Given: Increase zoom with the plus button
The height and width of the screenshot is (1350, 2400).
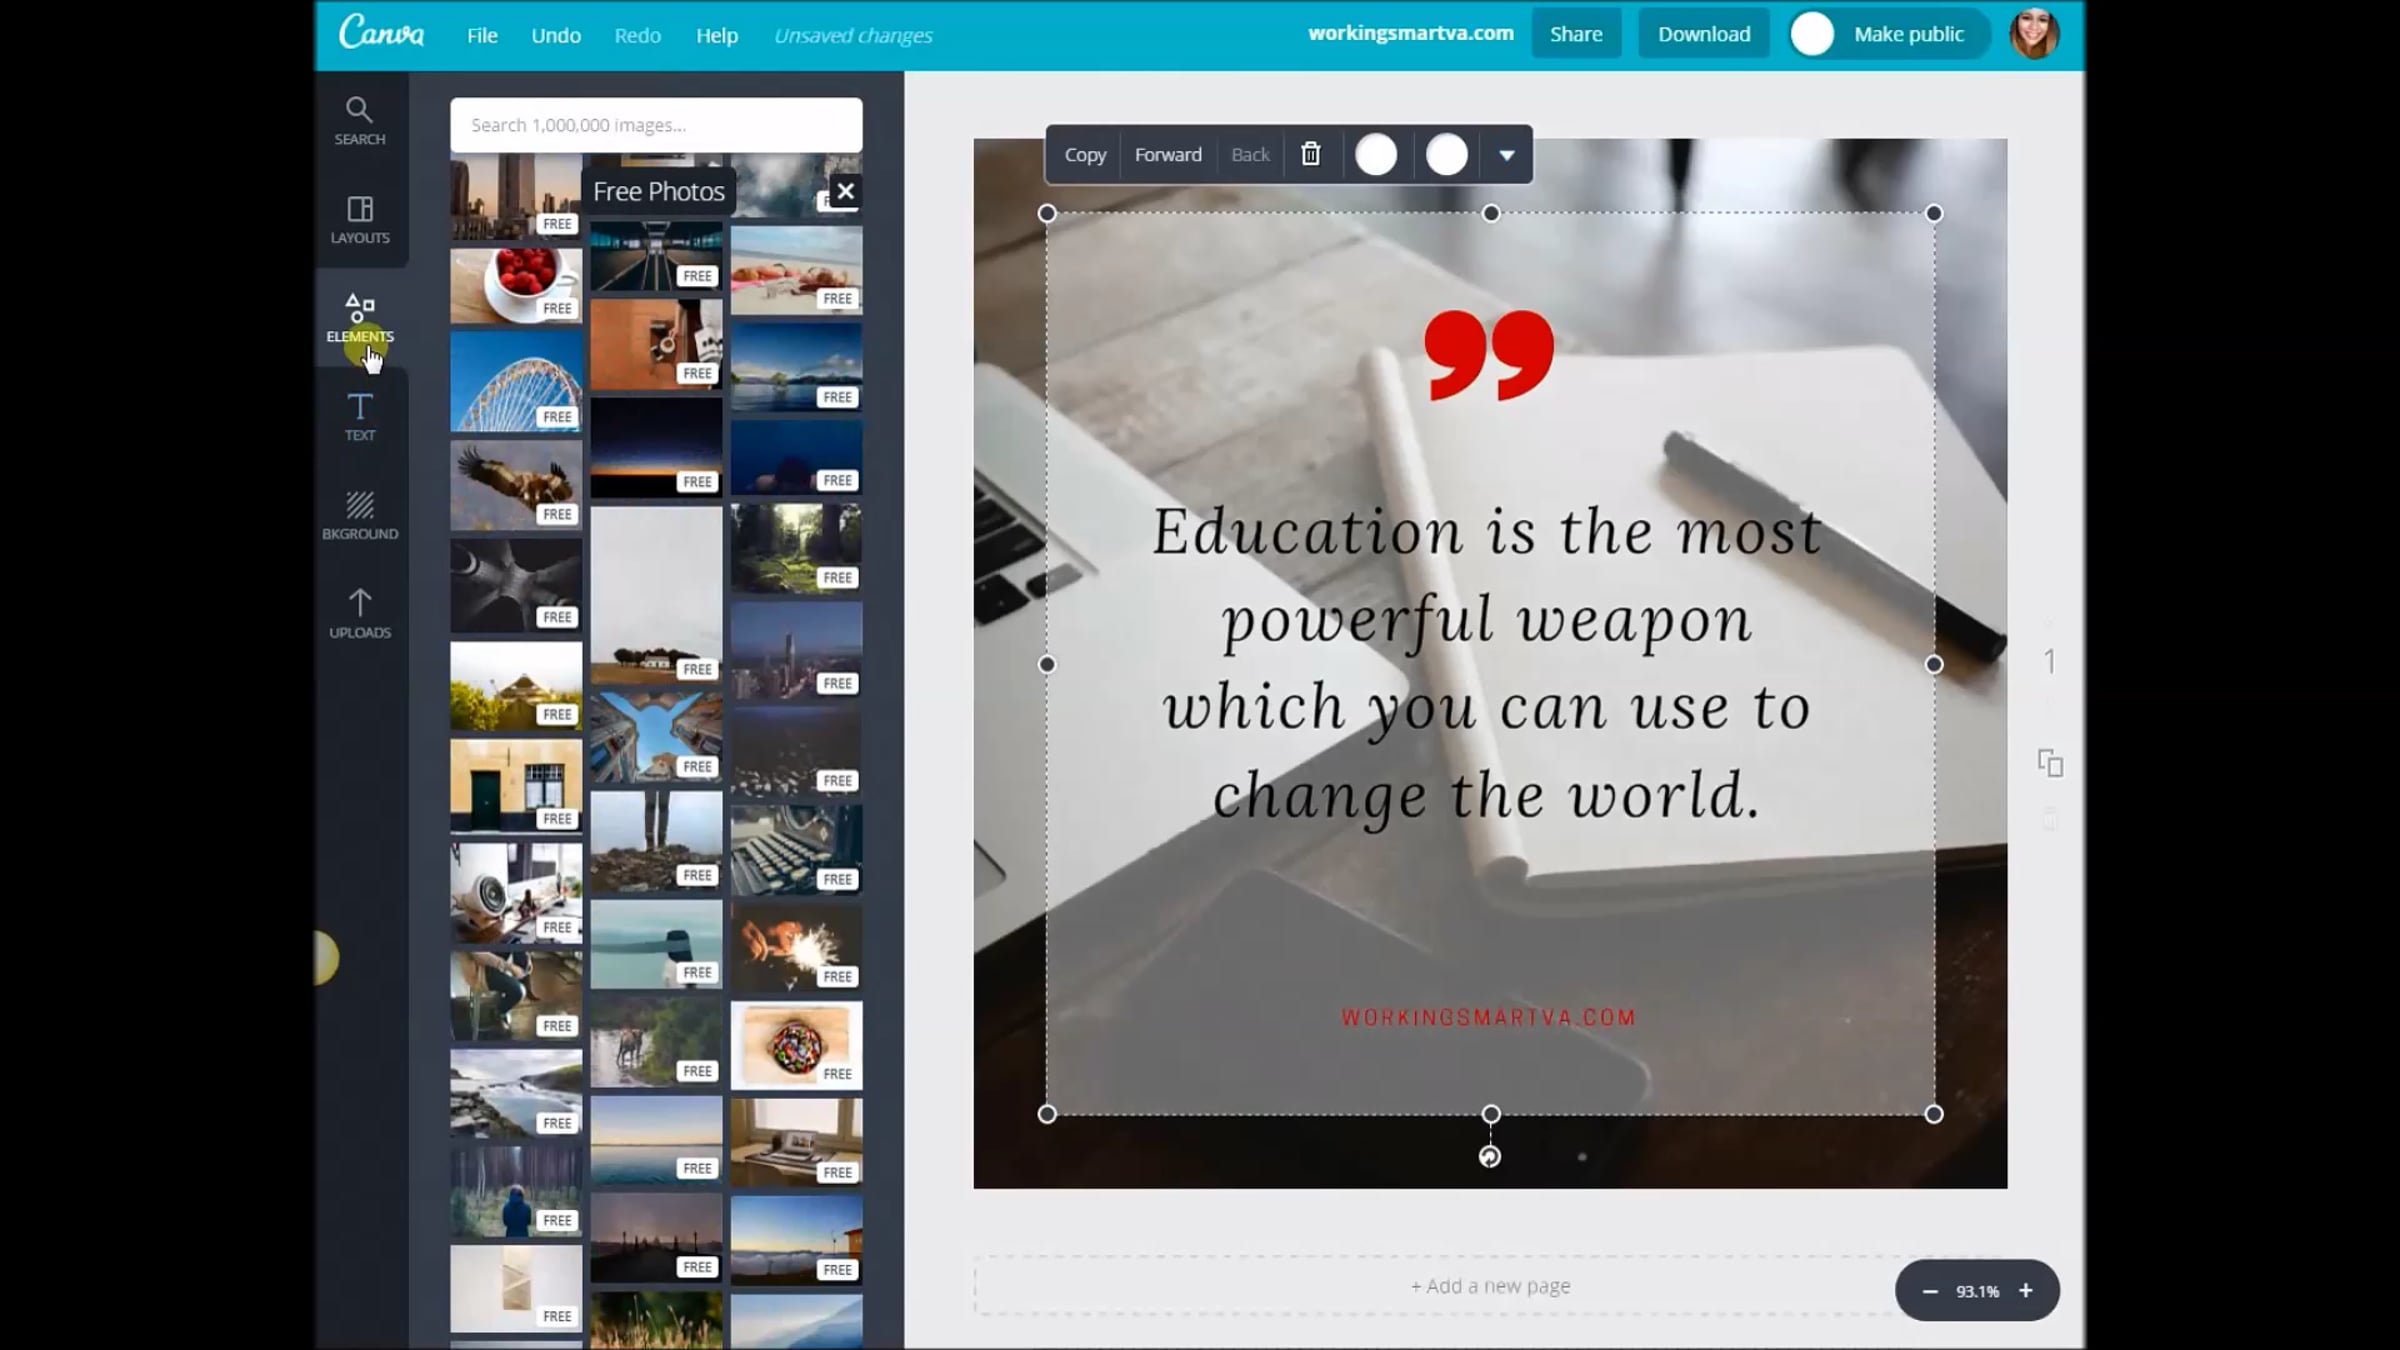Looking at the screenshot, I should 2025,1290.
